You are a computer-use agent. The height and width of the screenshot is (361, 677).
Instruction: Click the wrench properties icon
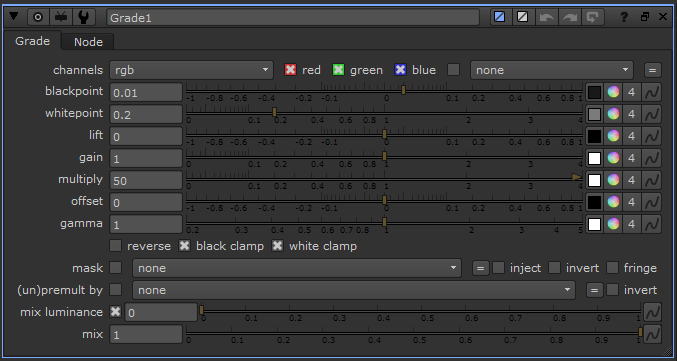click(84, 17)
